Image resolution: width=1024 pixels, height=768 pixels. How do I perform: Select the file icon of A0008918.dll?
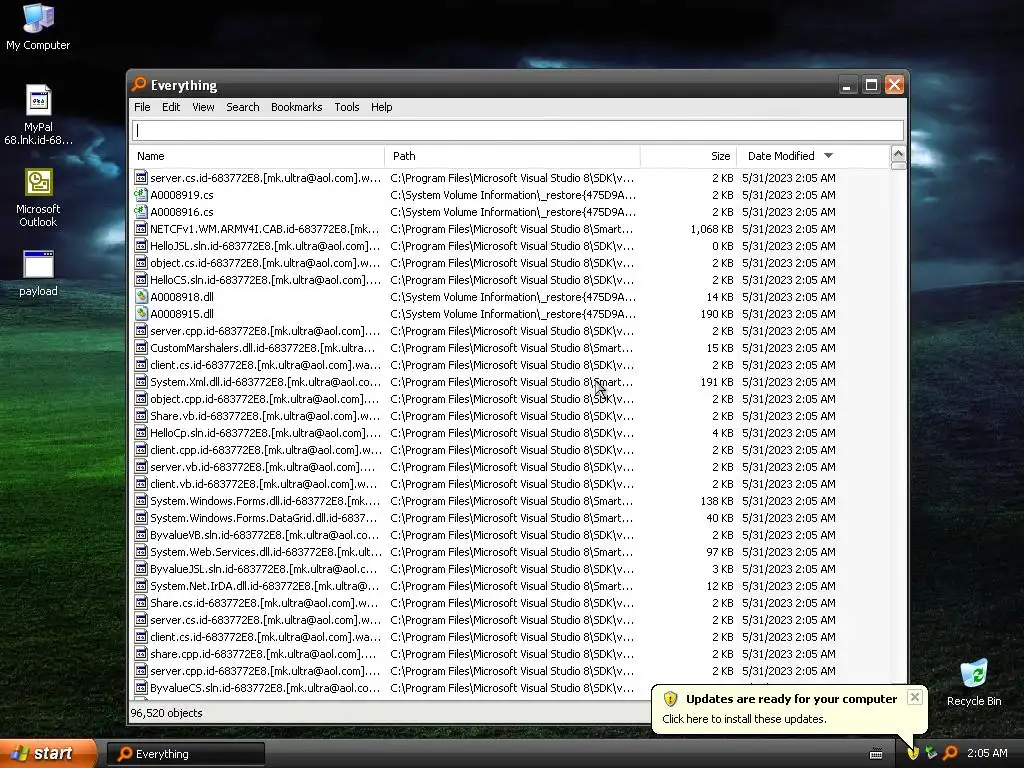(x=140, y=296)
